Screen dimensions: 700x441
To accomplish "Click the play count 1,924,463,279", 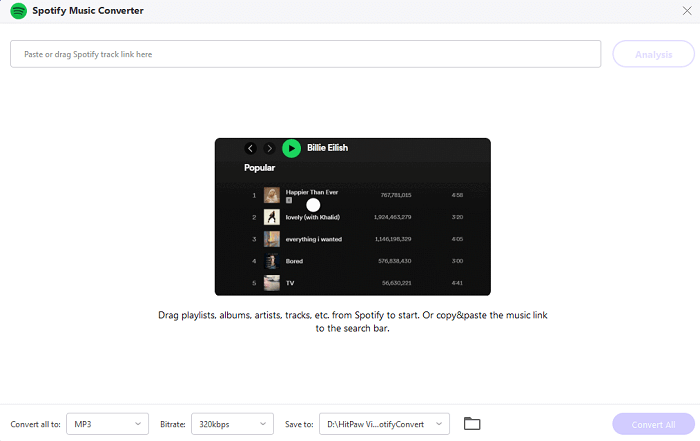I will 392,217.
